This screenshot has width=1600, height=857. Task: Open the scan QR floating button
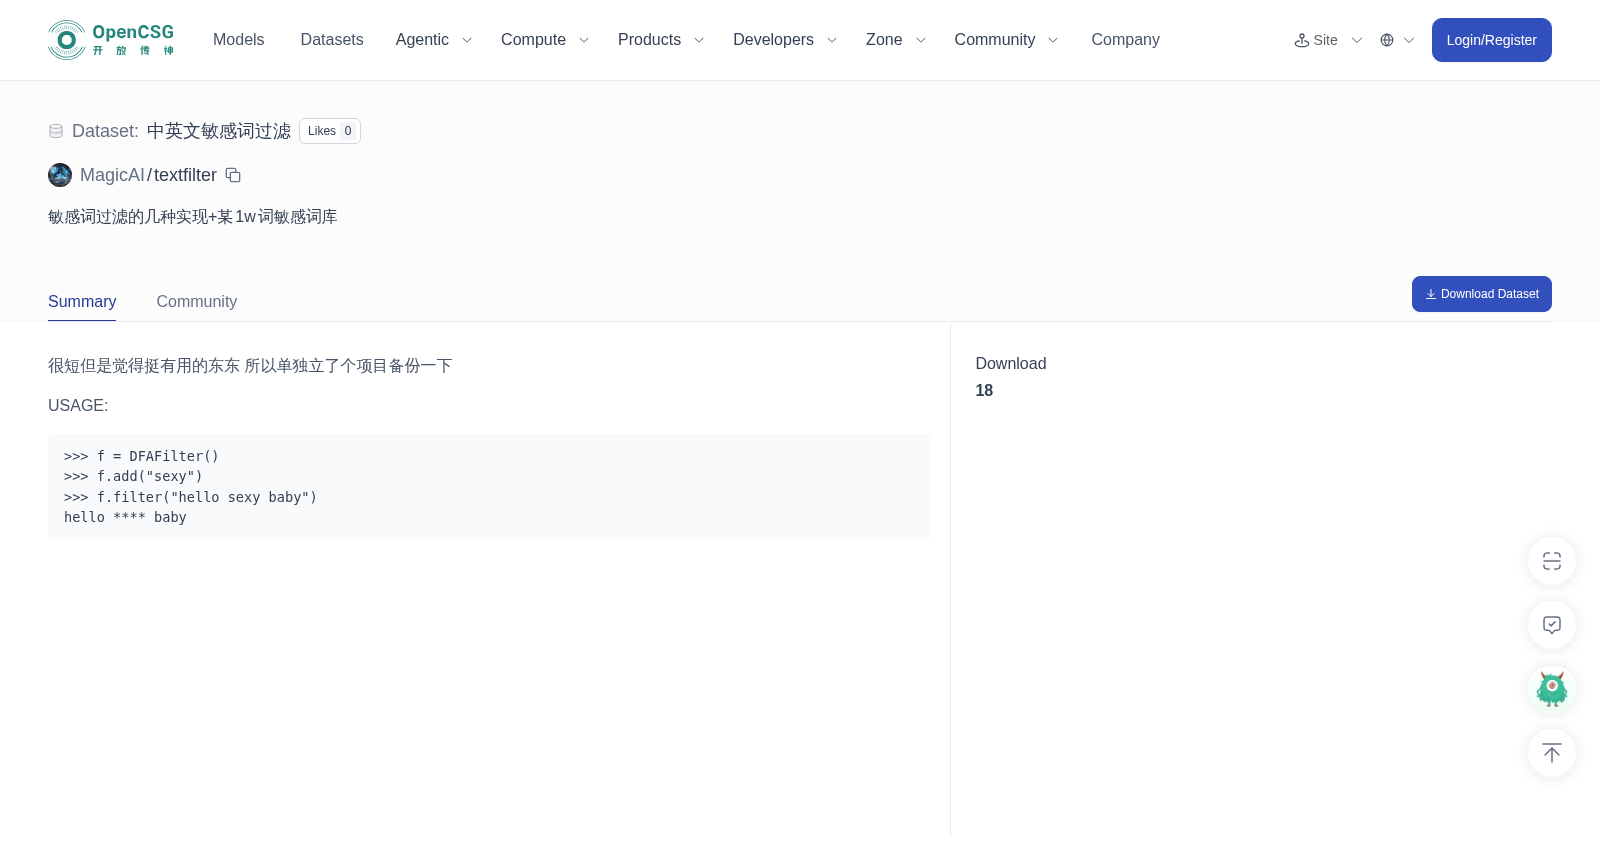[1552, 561]
